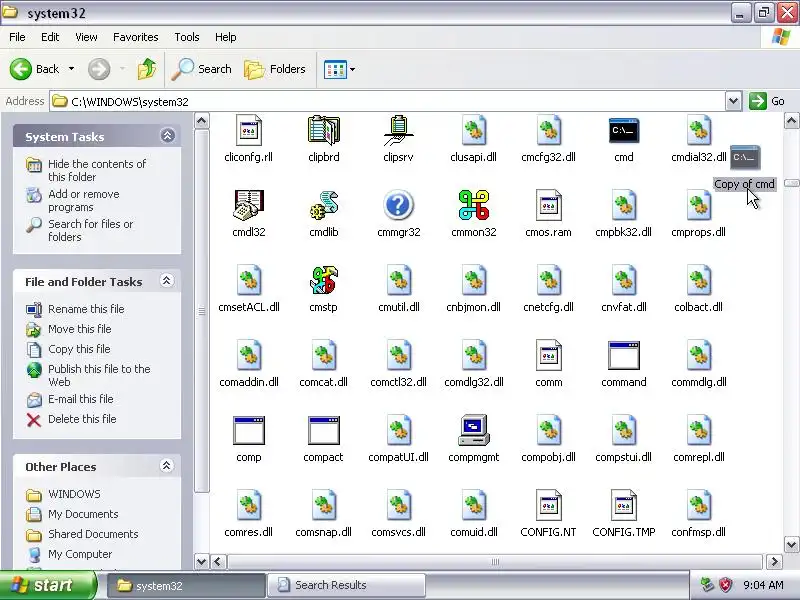
Task: Select the clipbrd clipboard viewer icon
Action: pyautogui.click(x=323, y=130)
